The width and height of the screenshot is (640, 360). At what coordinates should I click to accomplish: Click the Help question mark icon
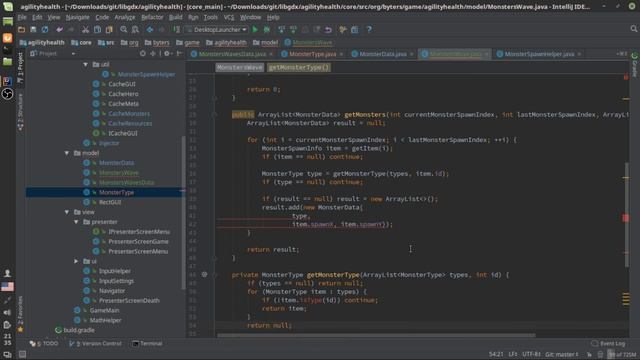click(369, 29)
